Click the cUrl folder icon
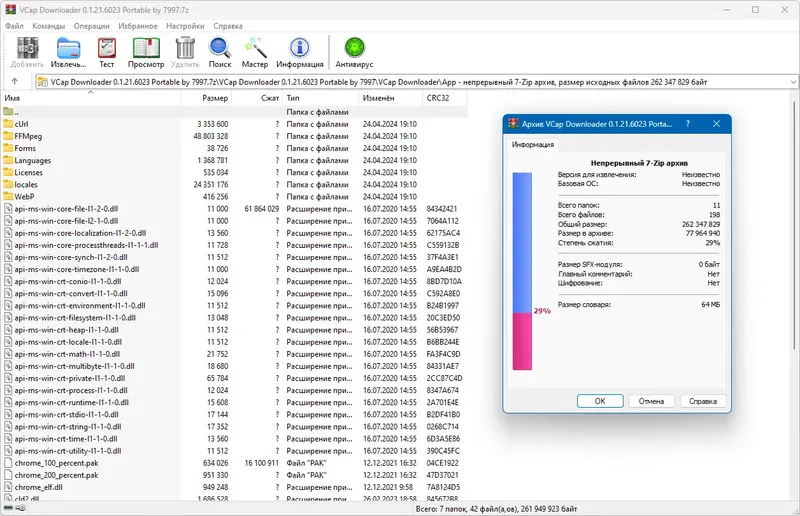 pos(8,124)
